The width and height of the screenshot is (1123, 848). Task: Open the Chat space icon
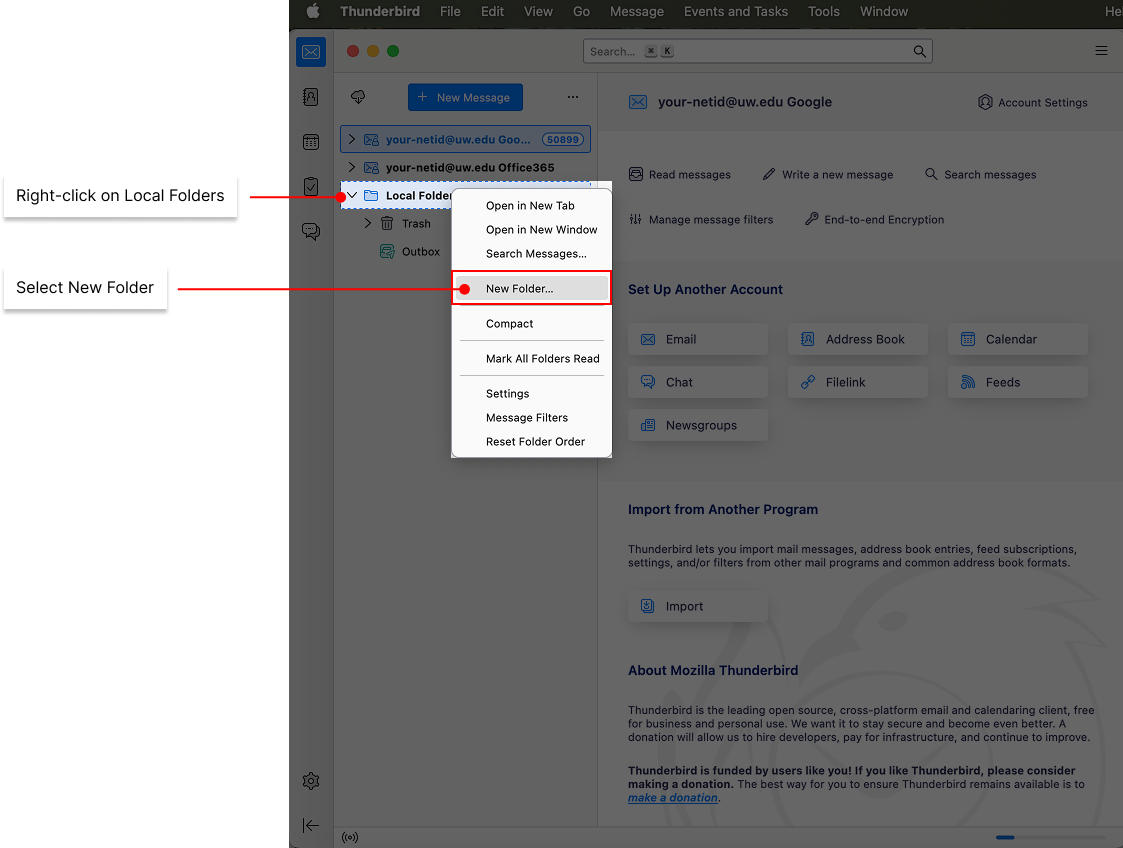click(311, 232)
